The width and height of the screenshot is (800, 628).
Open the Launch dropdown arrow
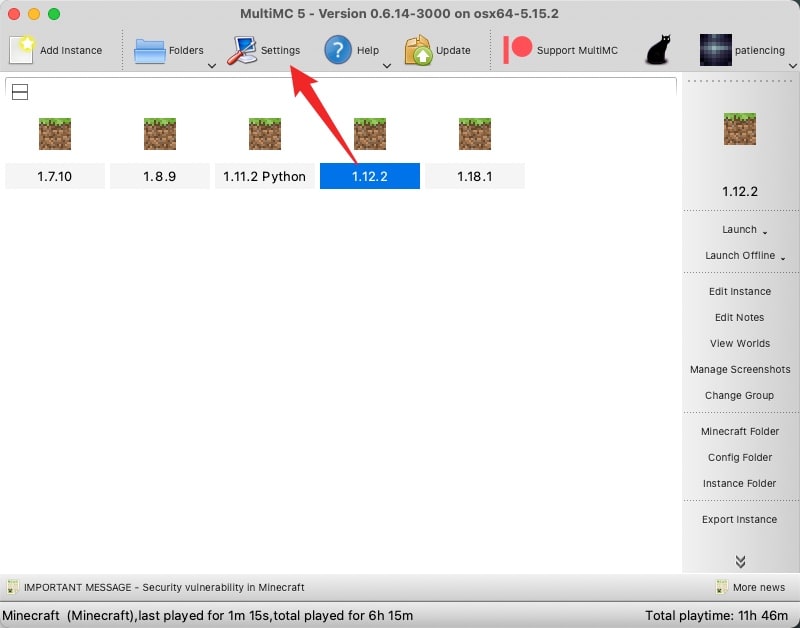pos(765,233)
